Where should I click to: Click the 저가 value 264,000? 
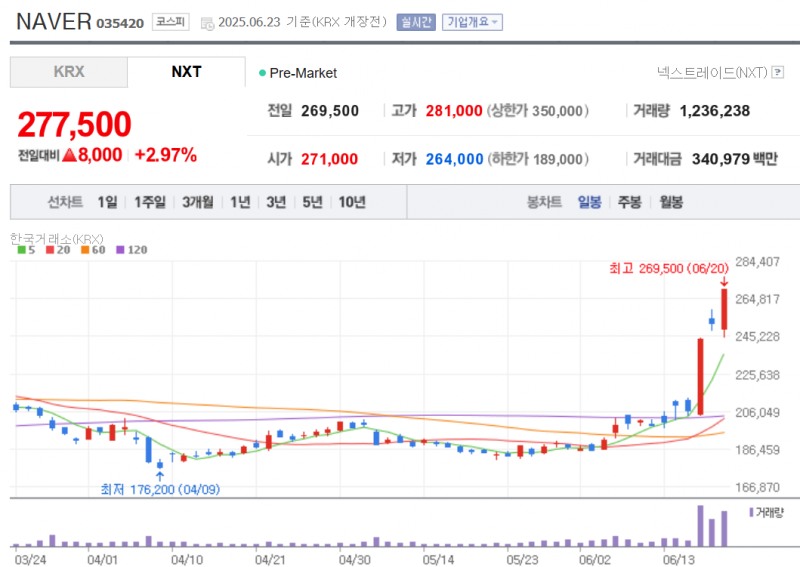[x=455, y=159]
